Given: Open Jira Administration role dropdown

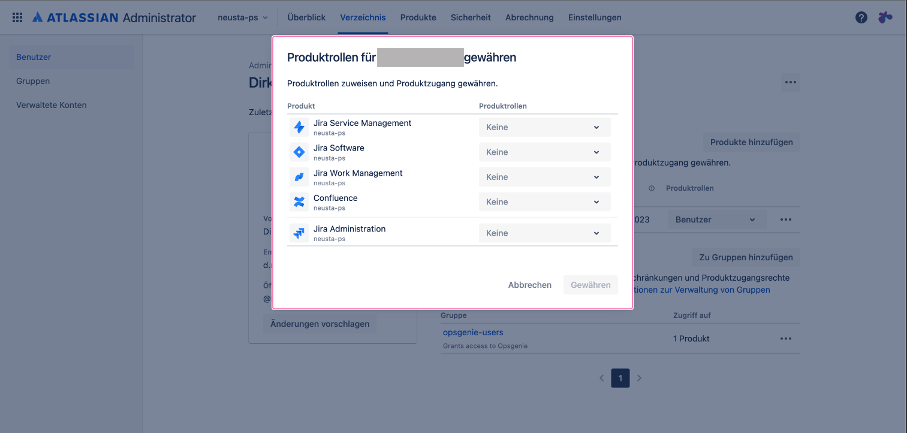Looking at the screenshot, I should [544, 233].
